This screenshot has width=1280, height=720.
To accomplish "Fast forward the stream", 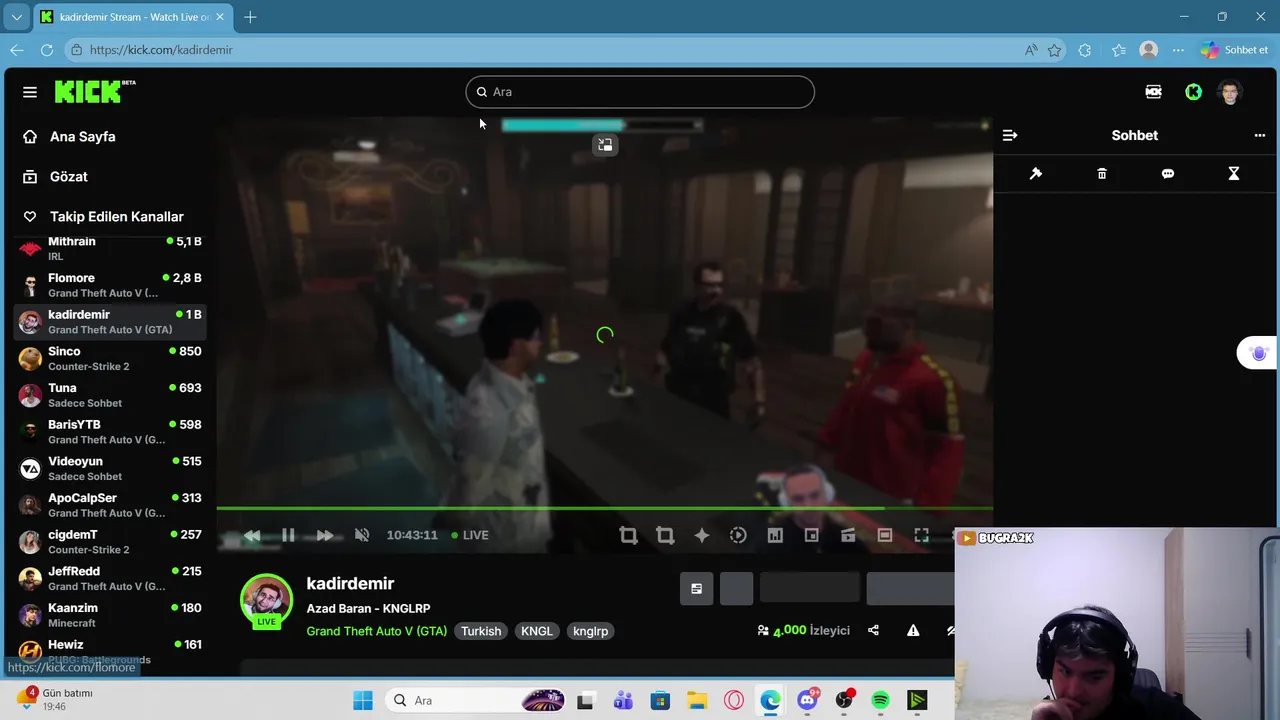I will [325, 535].
